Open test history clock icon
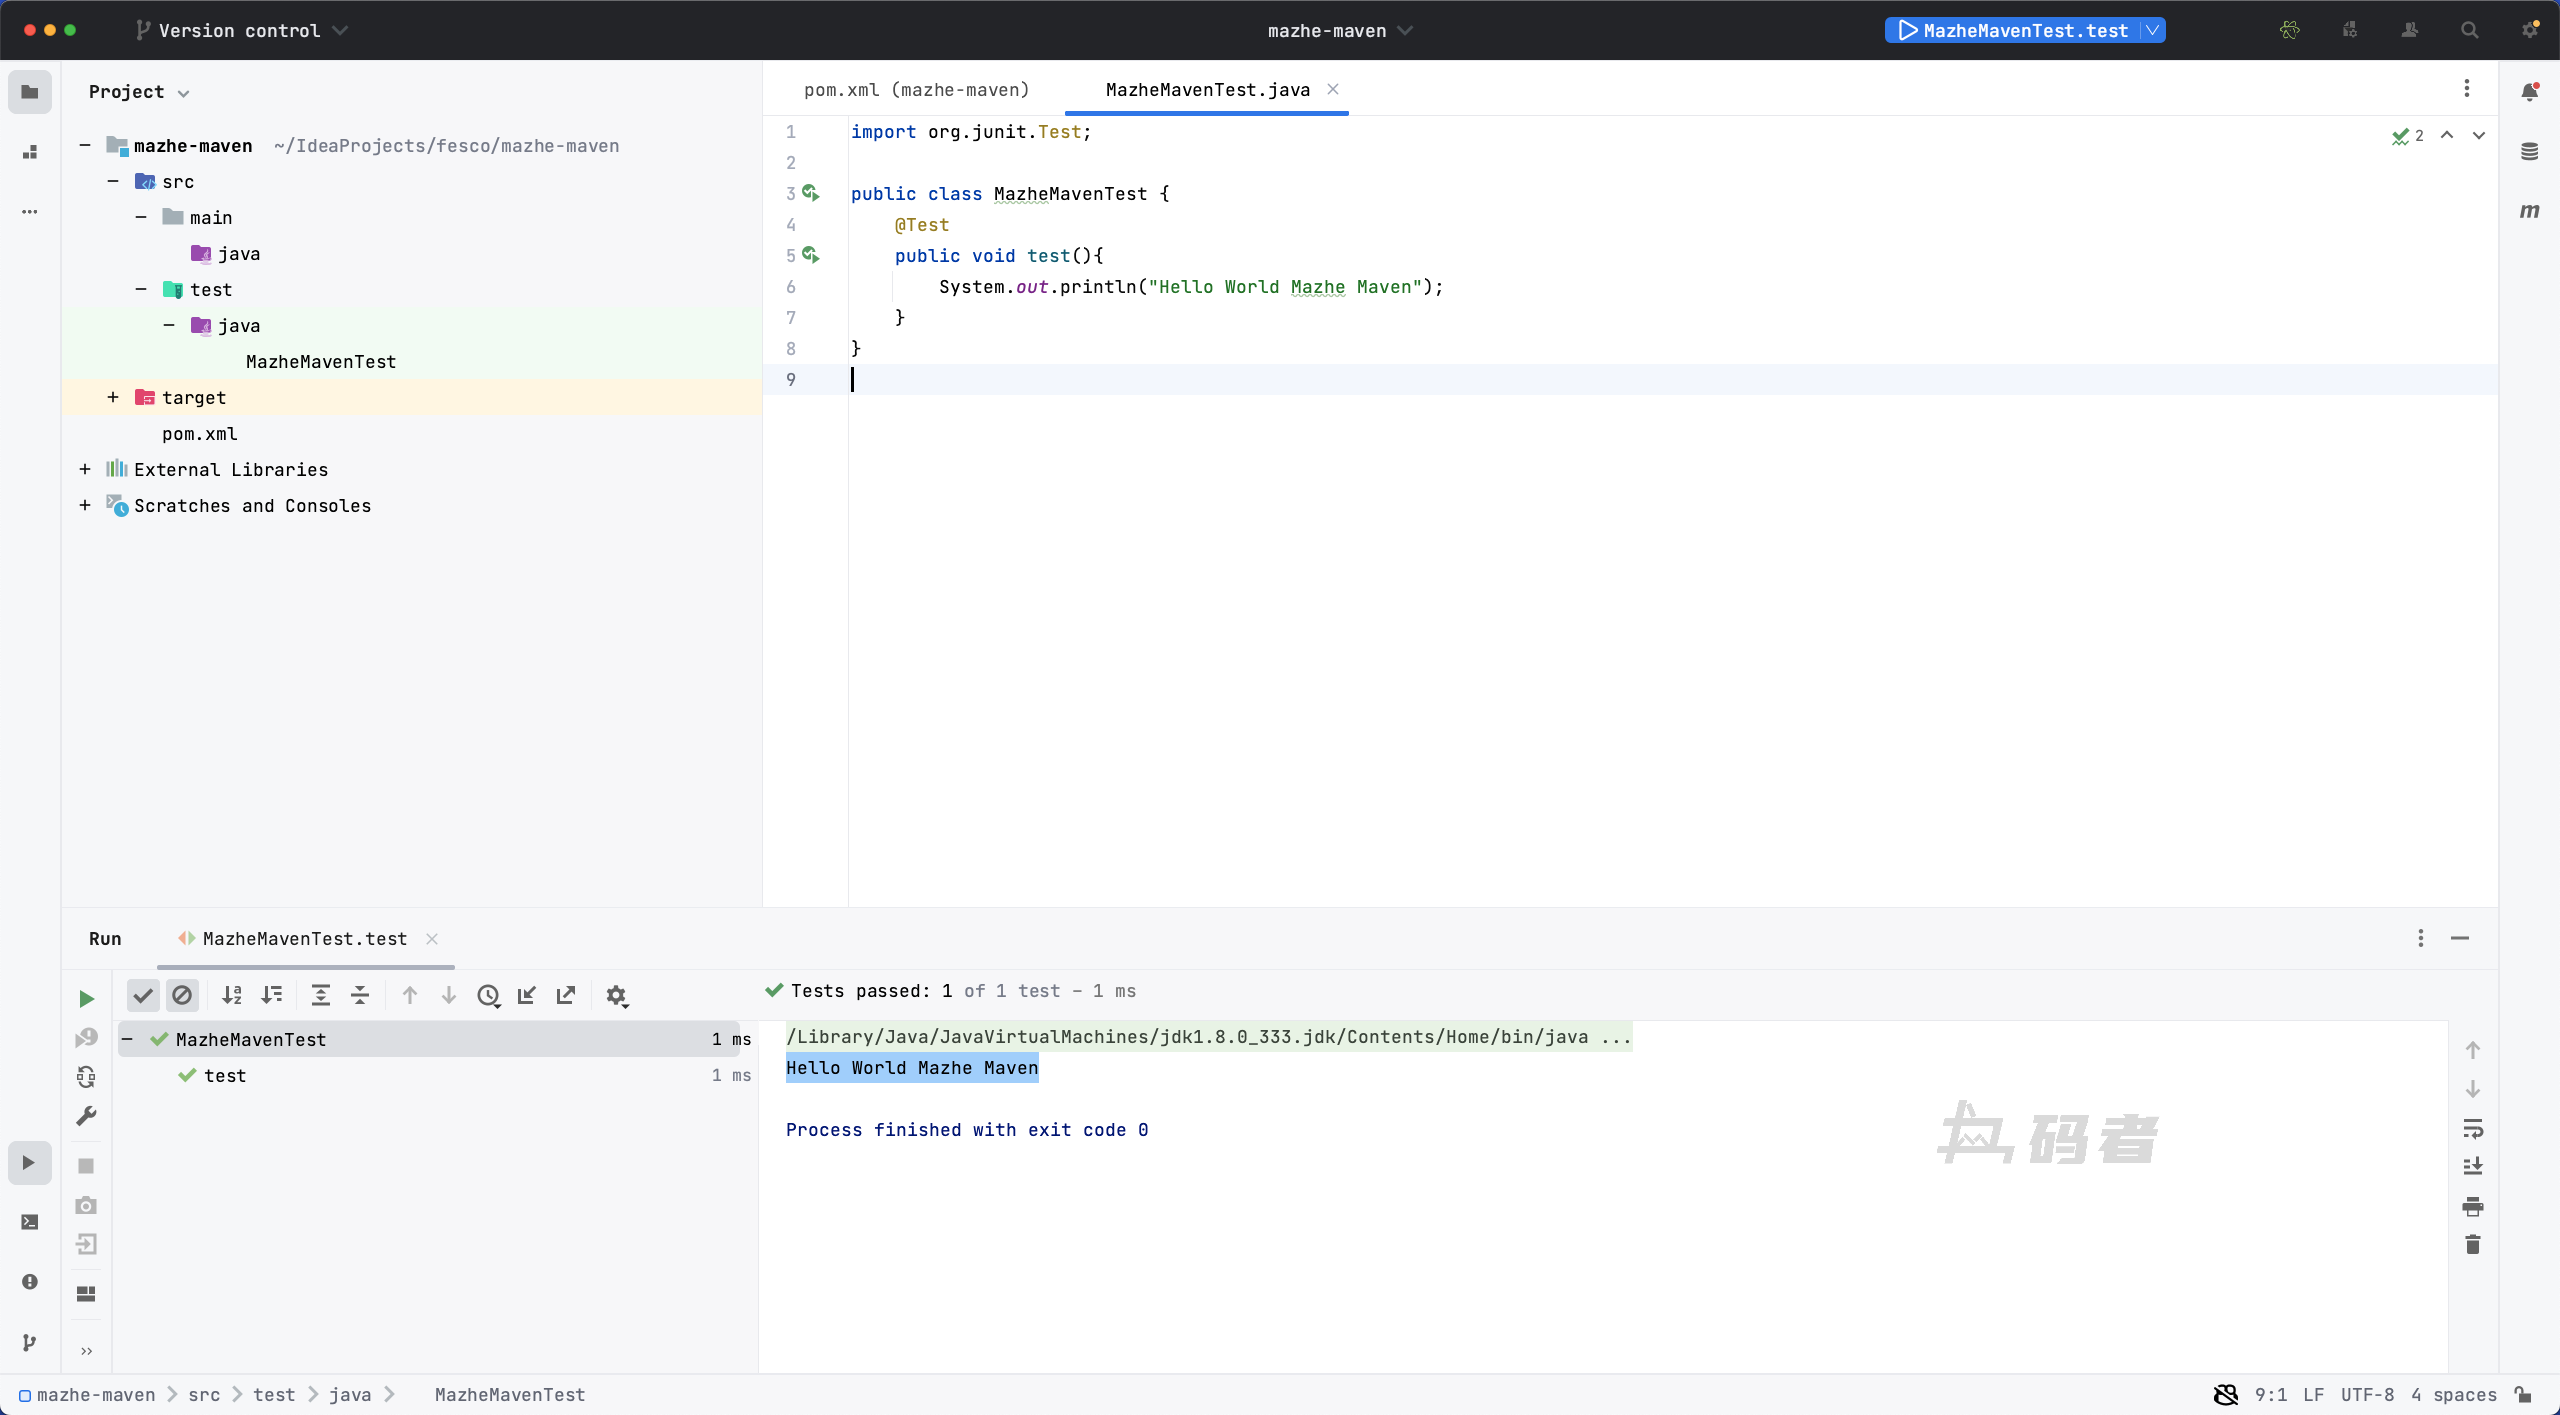Screen dimensions: 2560x1415 coord(488,995)
